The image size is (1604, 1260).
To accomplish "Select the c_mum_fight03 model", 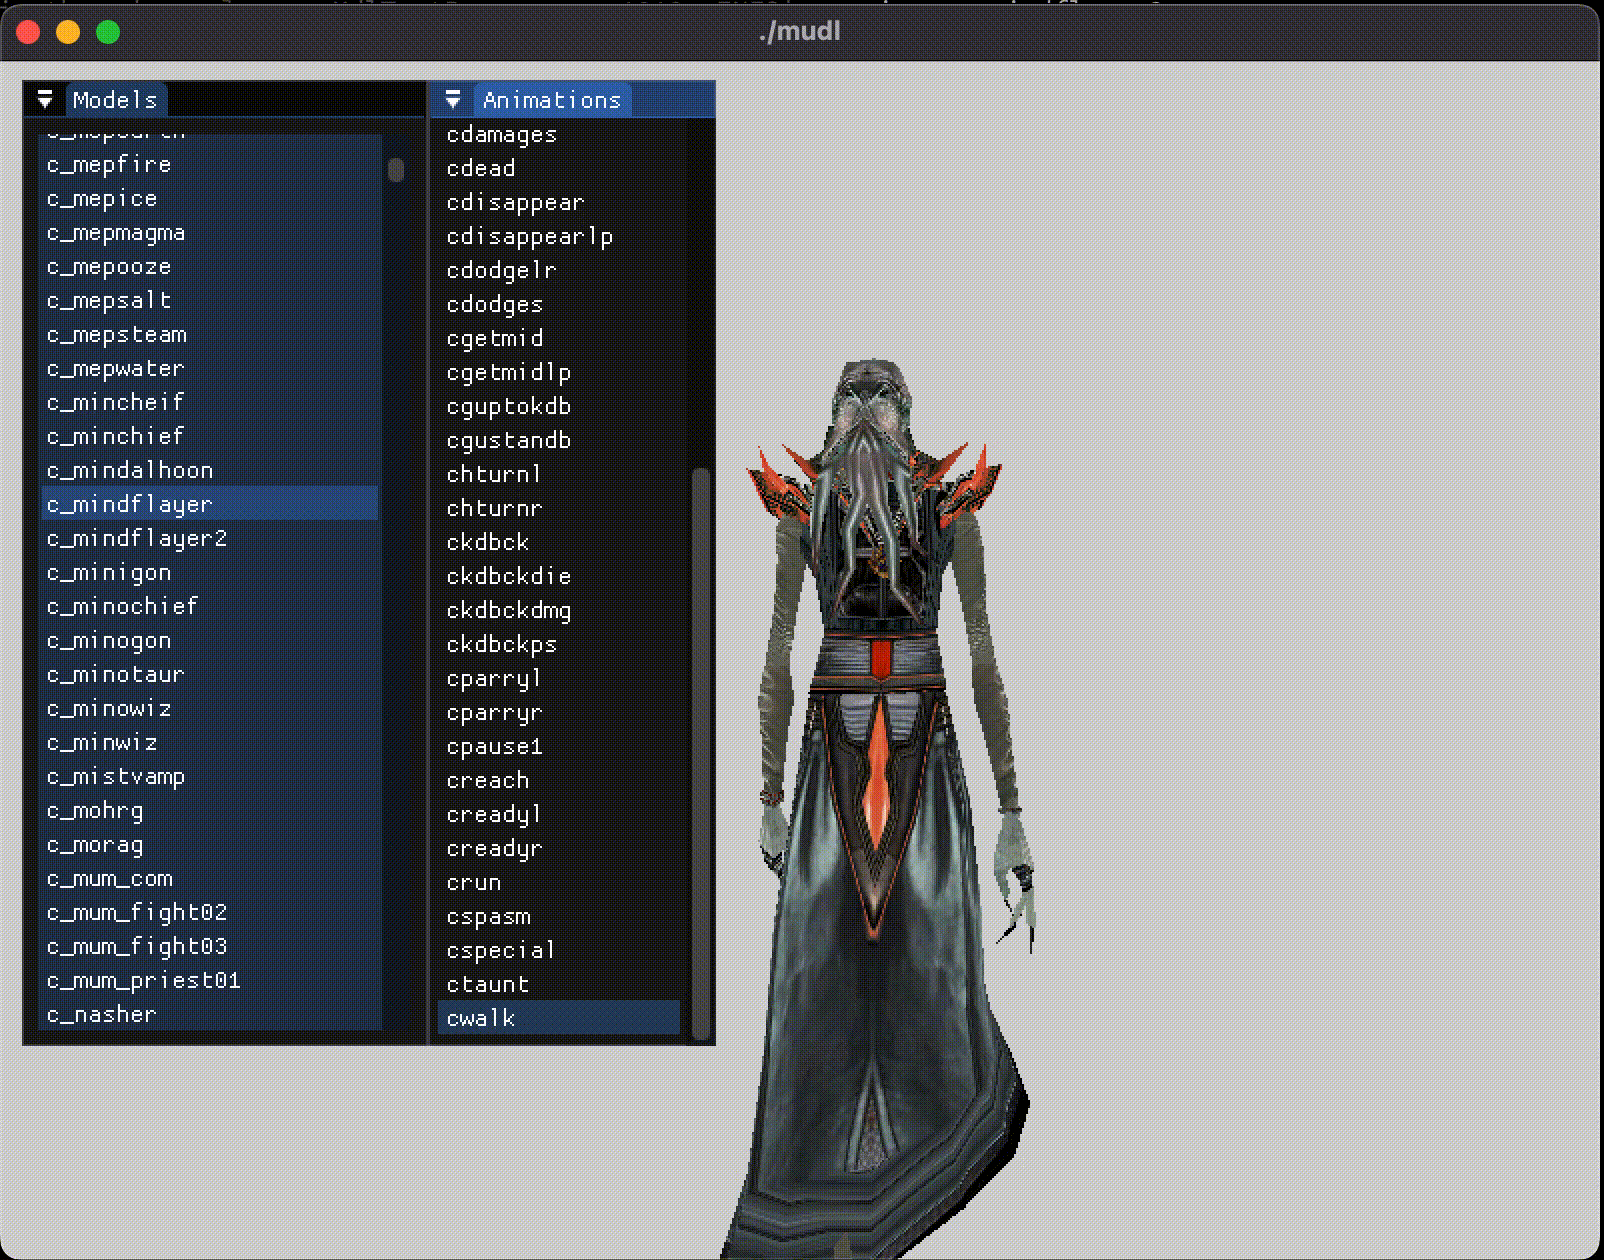I will point(210,946).
